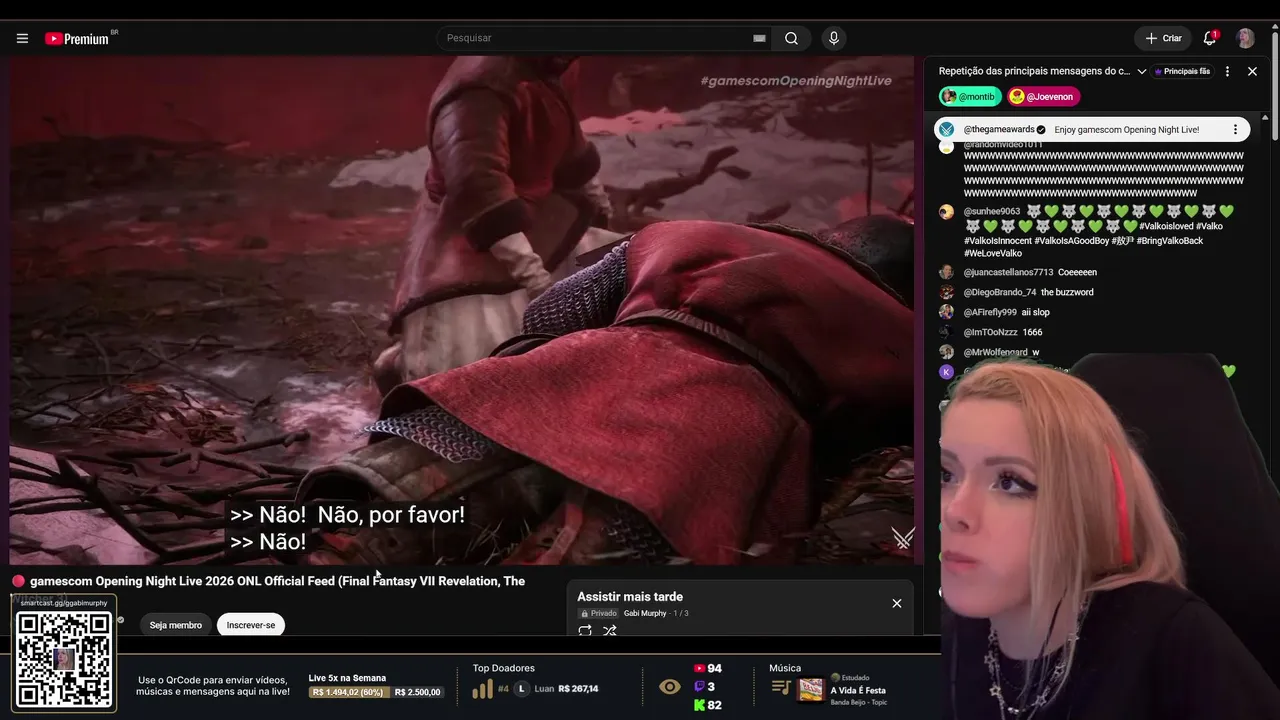Open the on-screen keyboard in search bar
Viewport: 1280px width, 720px height.
pyautogui.click(x=759, y=38)
